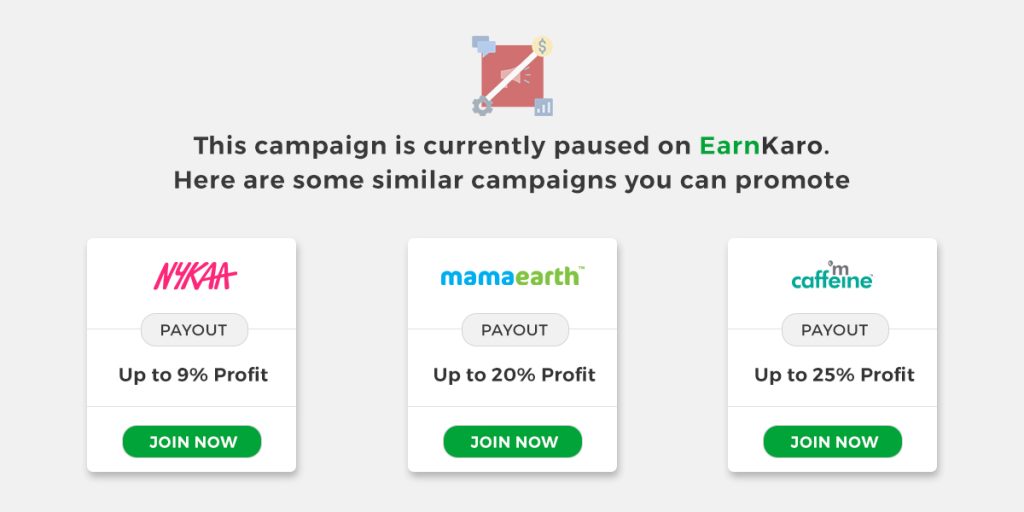Image resolution: width=1024 pixels, height=512 pixels.
Task: Join the Nykaa campaign now
Action: (x=192, y=442)
